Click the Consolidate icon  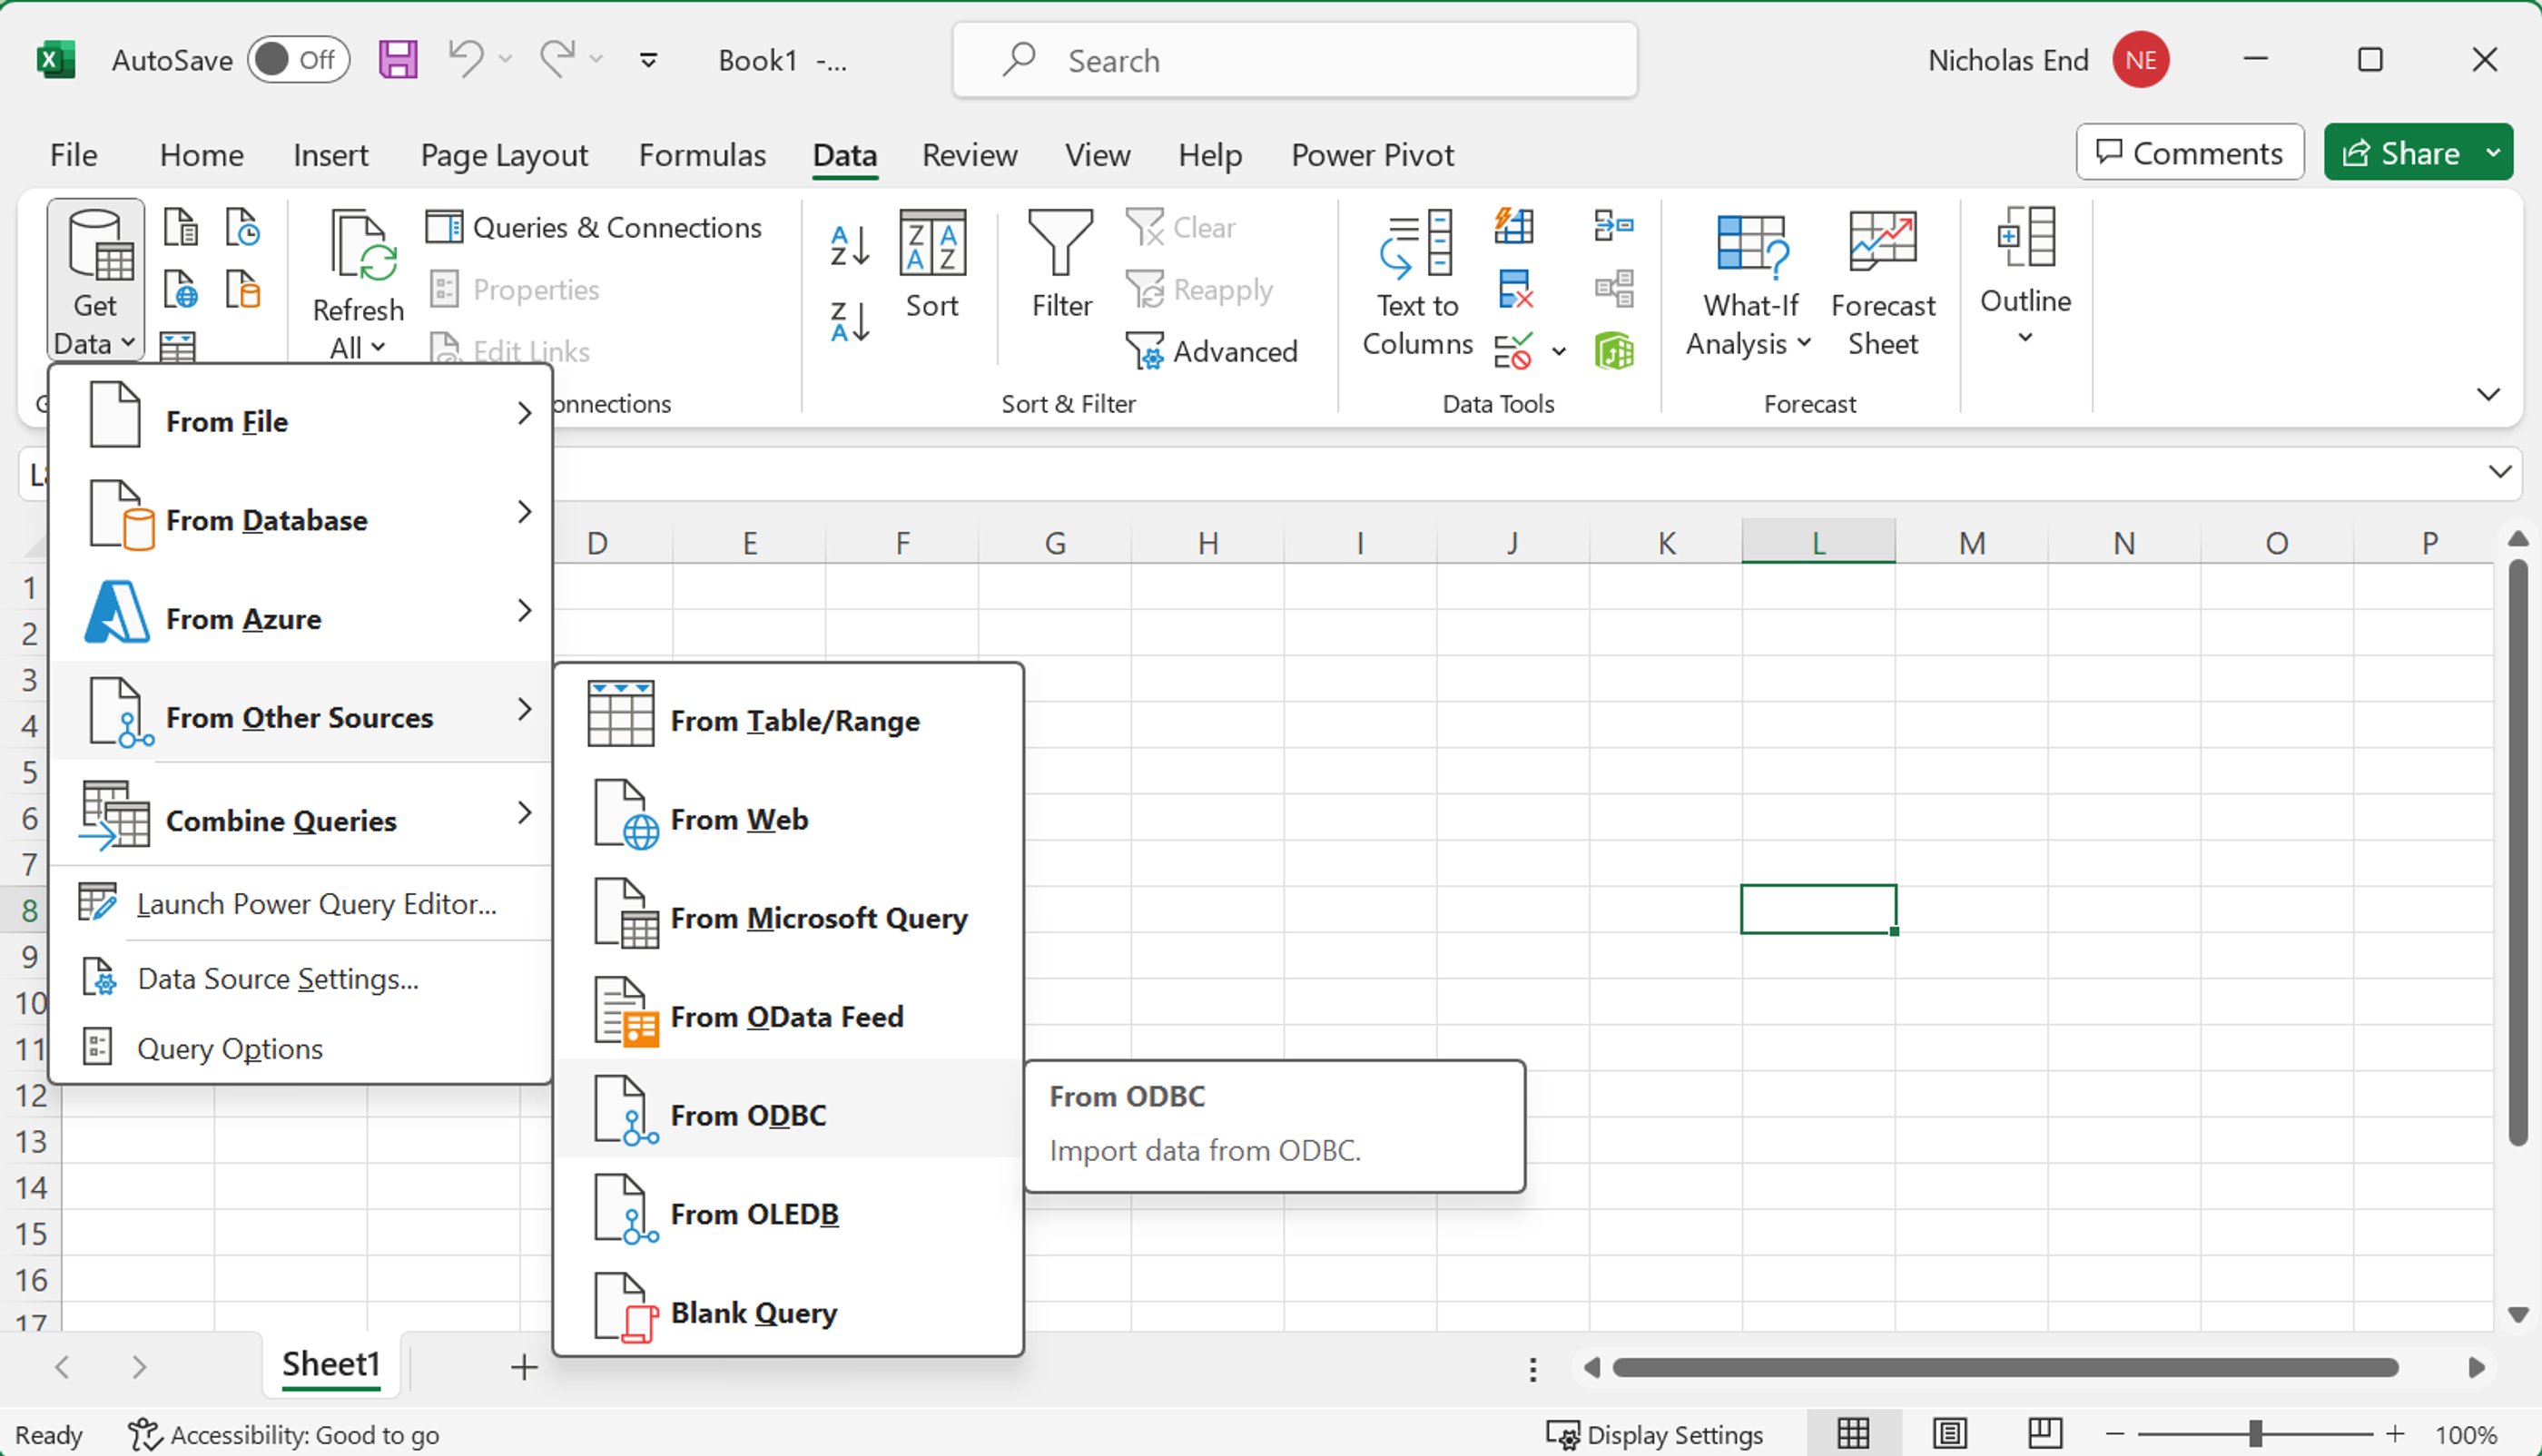pos(1614,226)
